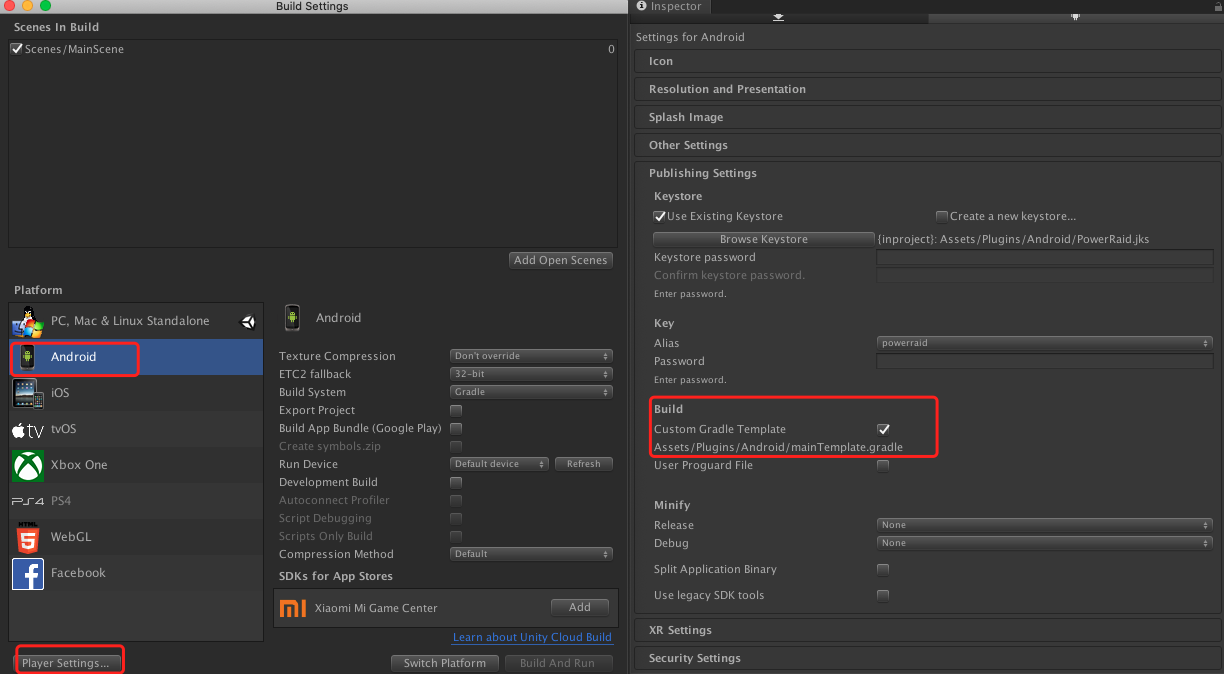This screenshot has width=1224, height=674.
Task: Select the PS4 platform icon
Action: pyautogui.click(x=27, y=501)
